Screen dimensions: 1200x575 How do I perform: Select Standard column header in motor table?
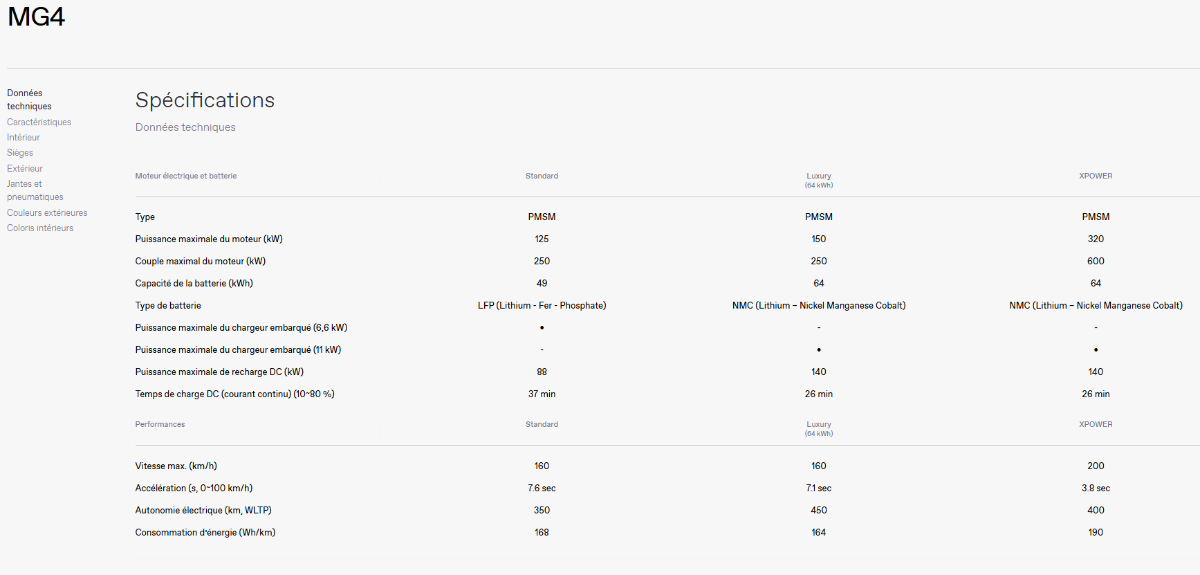pos(542,176)
